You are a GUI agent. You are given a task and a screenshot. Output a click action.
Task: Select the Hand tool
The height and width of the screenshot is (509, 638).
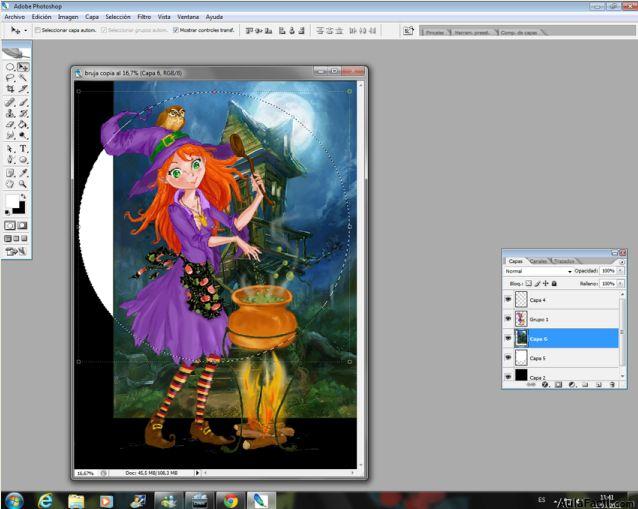pos(10,184)
